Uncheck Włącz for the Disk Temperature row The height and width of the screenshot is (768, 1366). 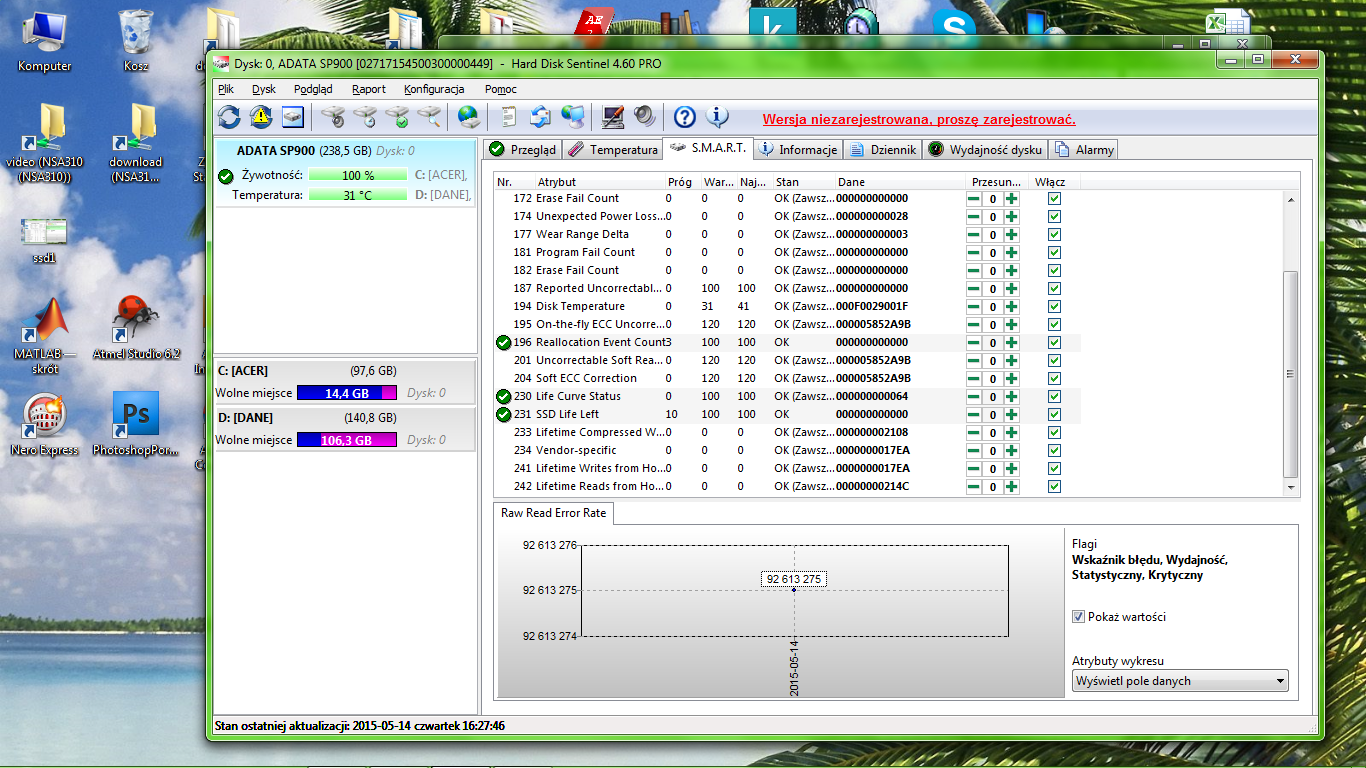[1054, 306]
